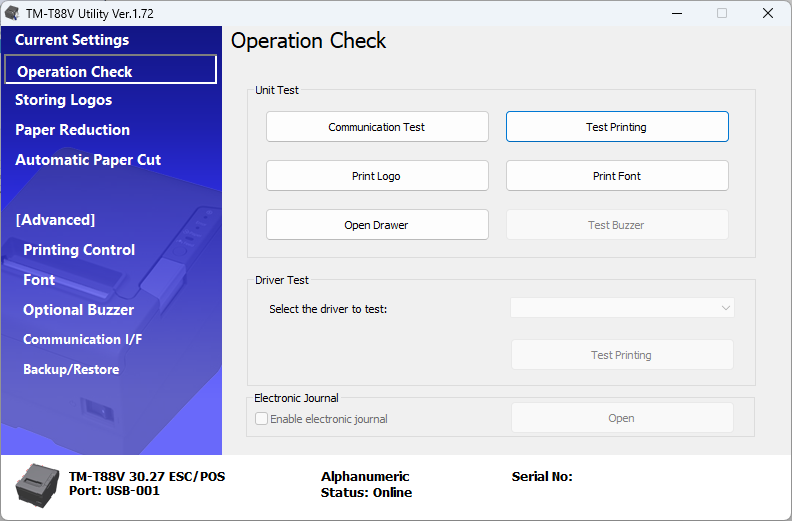Click the Open Drawer button
Image resolution: width=792 pixels, height=521 pixels.
(x=377, y=225)
